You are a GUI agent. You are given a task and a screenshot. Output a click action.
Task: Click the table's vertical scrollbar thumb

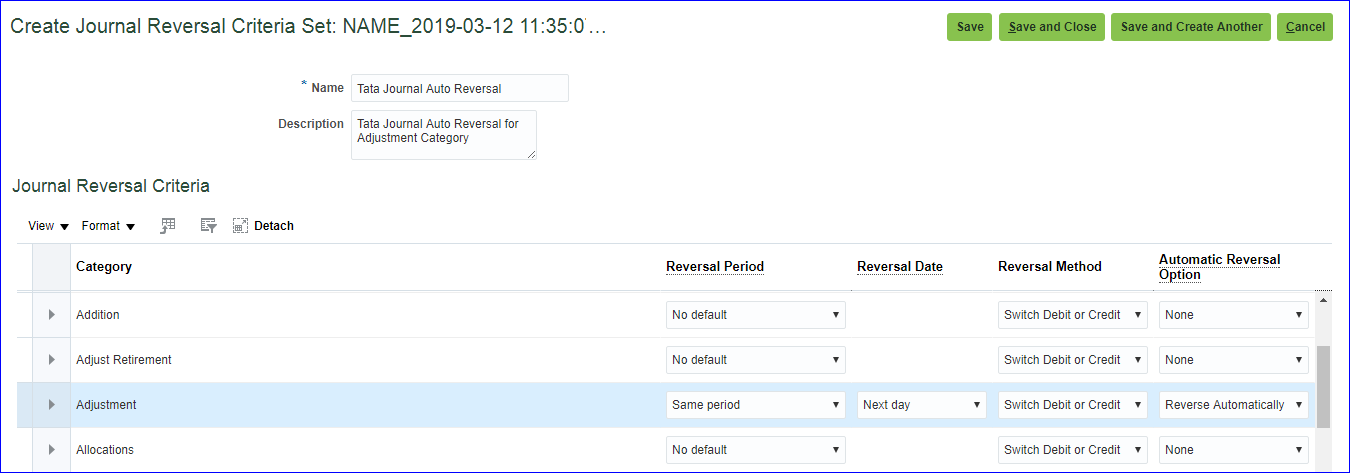1323,386
